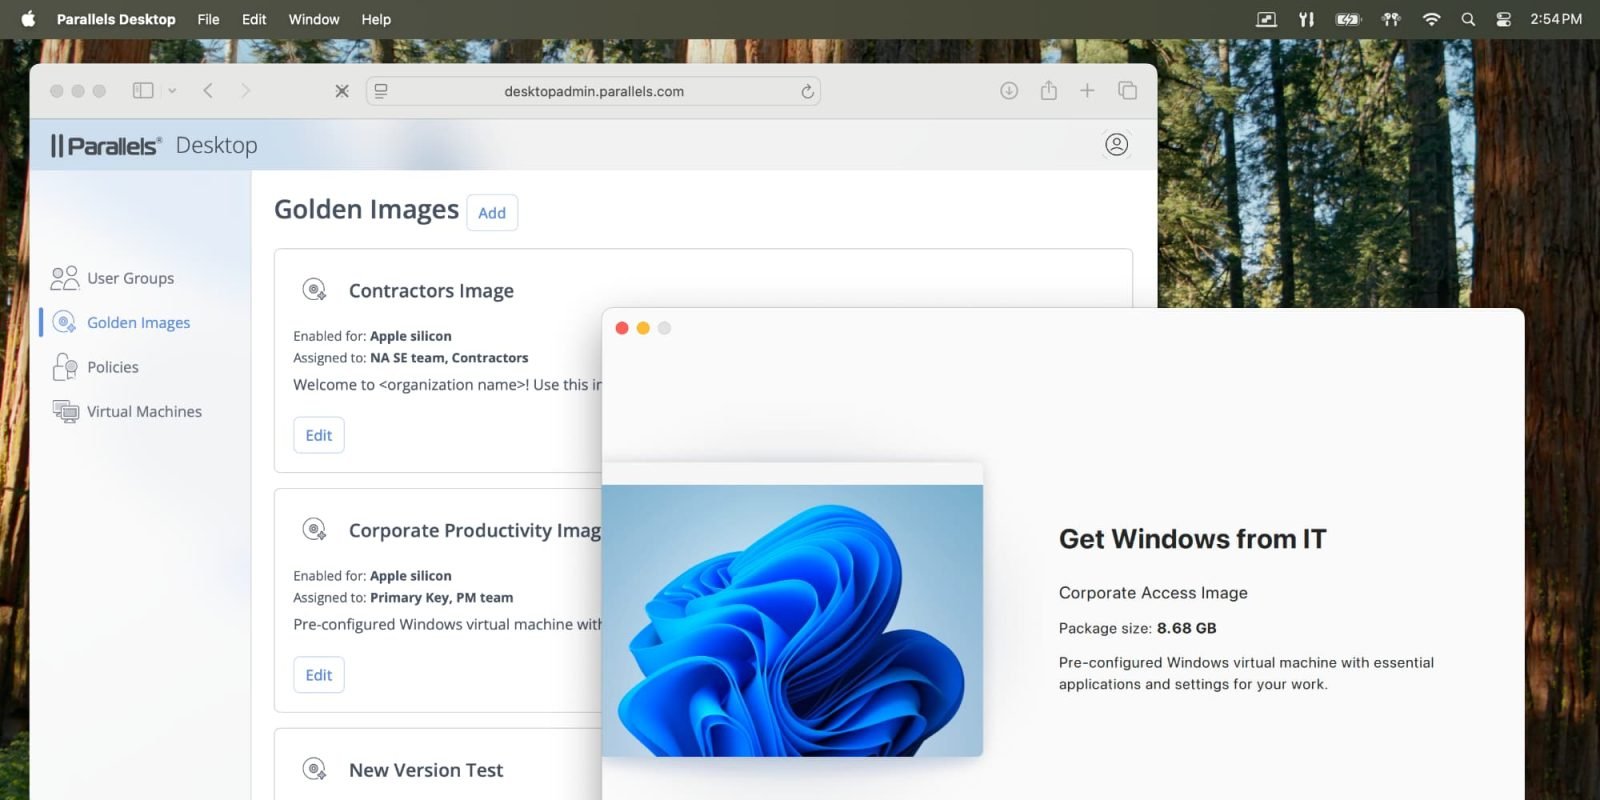Image resolution: width=1600 pixels, height=800 pixels.
Task: Reload the page in address bar
Action: coord(807,92)
